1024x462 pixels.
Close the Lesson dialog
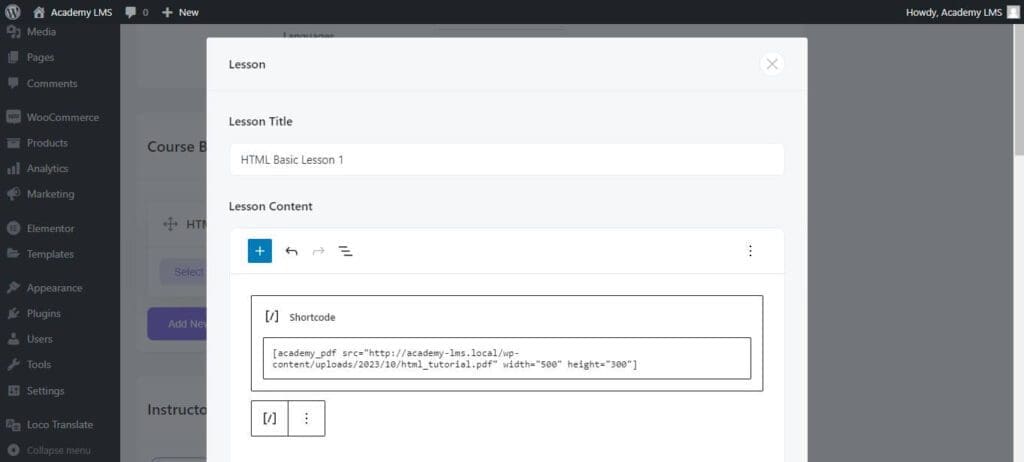(x=772, y=64)
